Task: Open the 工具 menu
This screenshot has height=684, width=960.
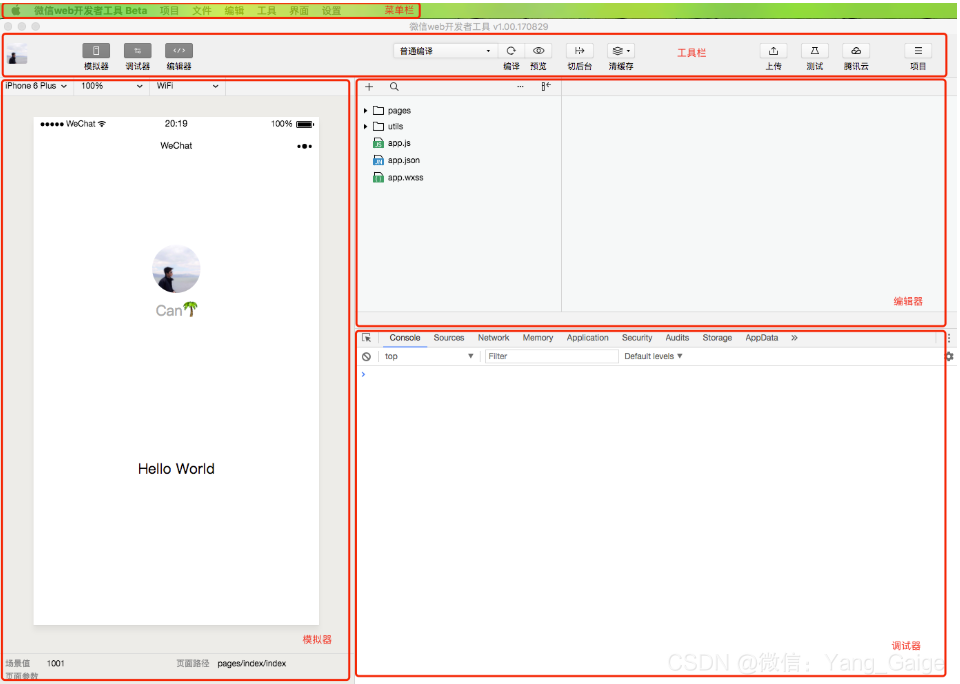Action: point(266,10)
